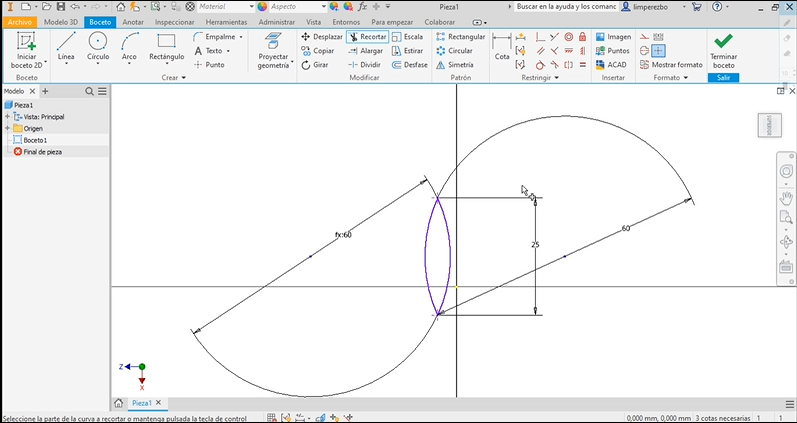Open the Pieza1 document tab

coord(142,403)
